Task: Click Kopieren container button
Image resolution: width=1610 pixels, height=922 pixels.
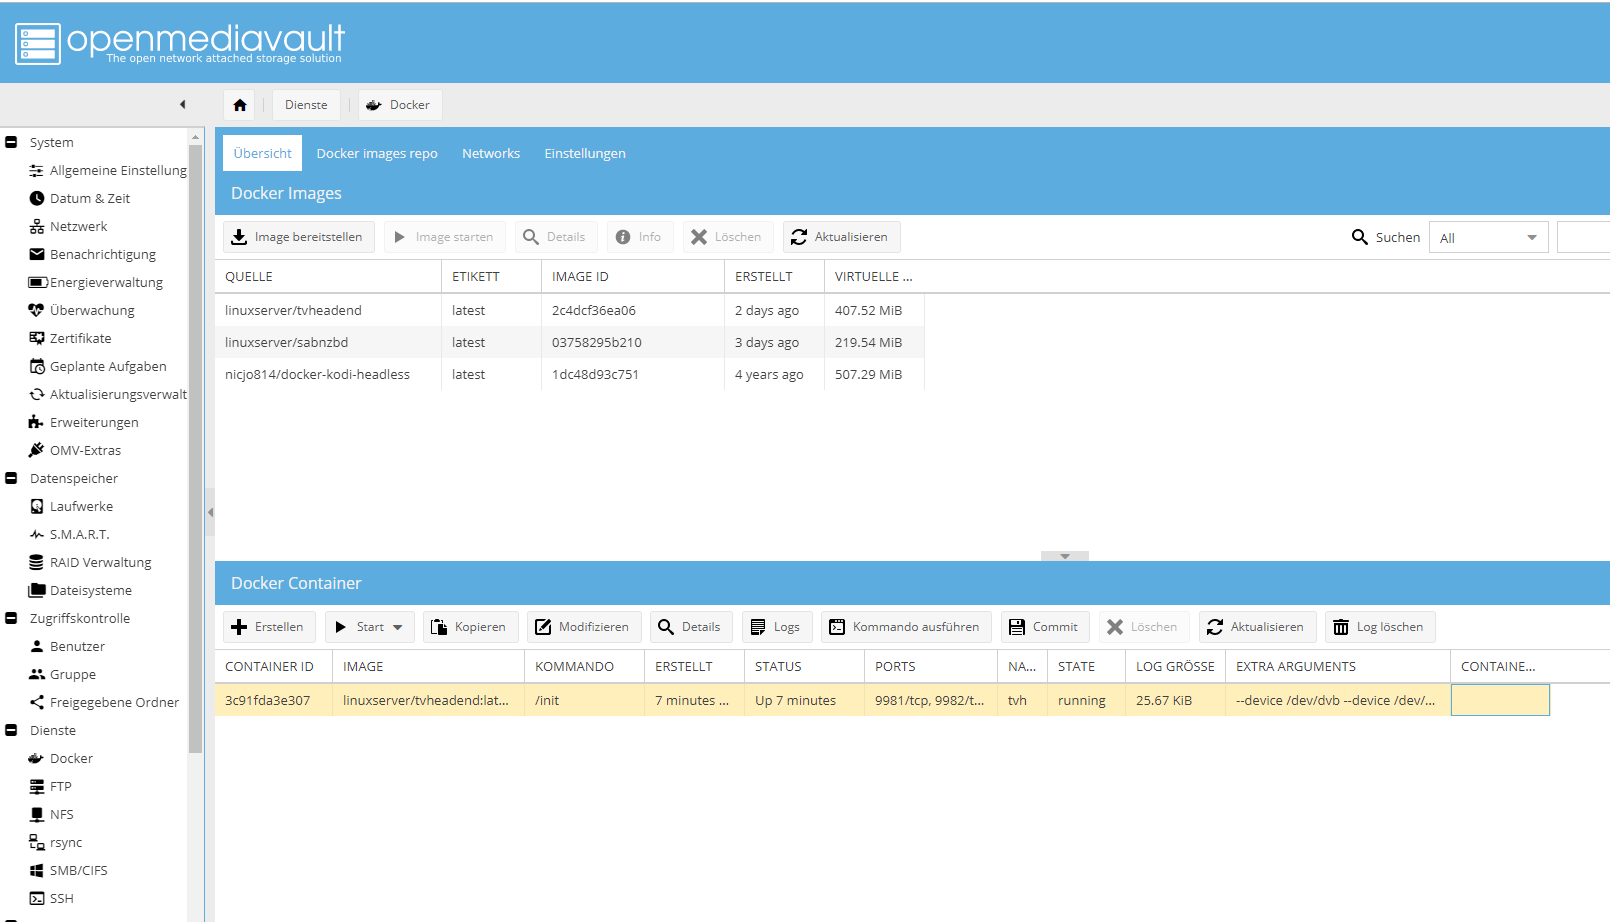Action: (470, 627)
